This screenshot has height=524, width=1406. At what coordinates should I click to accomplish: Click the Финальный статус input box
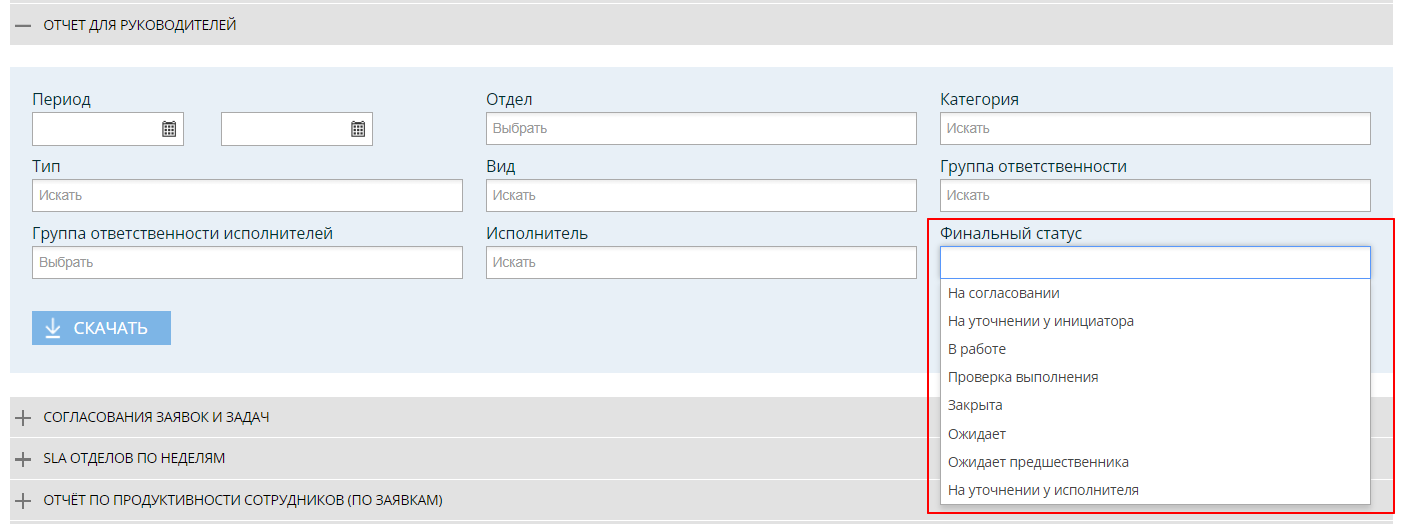tap(1155, 263)
